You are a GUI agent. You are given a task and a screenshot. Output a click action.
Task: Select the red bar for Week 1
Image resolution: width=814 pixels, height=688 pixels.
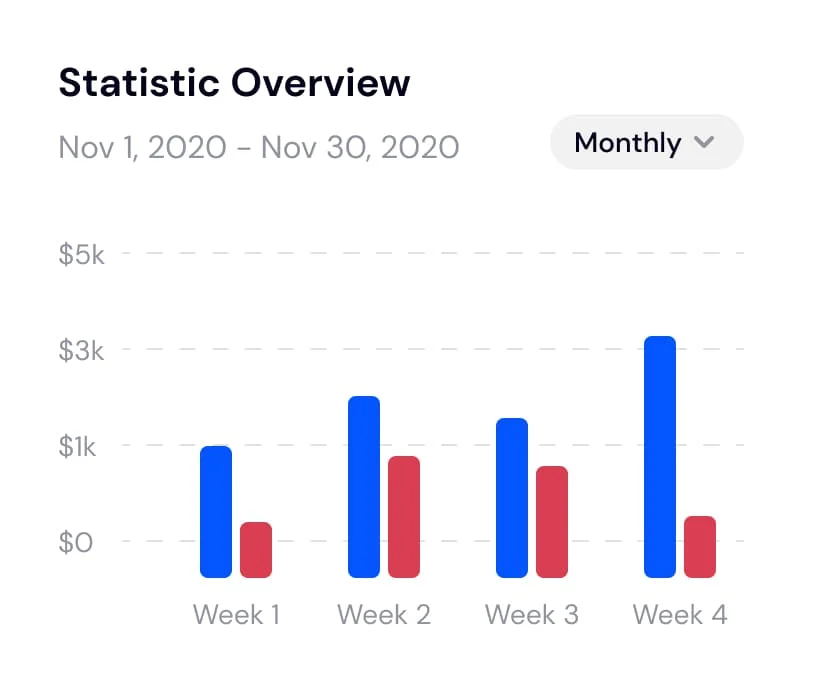pos(257,550)
